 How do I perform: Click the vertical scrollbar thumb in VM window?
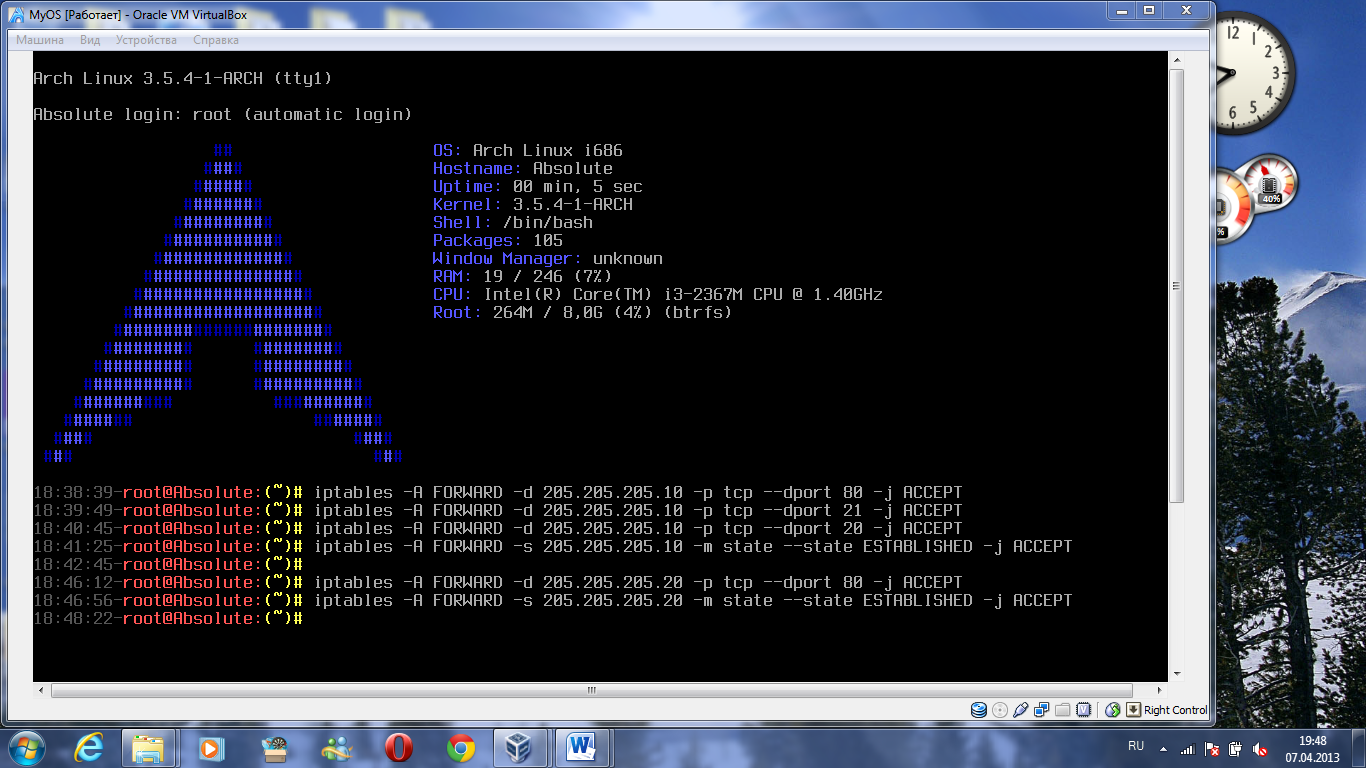click(1176, 286)
